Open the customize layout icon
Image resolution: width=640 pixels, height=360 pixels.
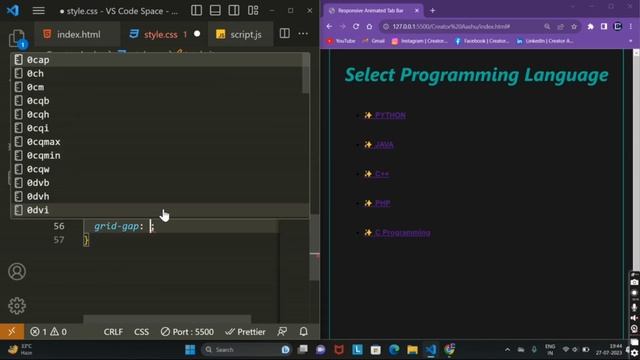click(x=253, y=11)
